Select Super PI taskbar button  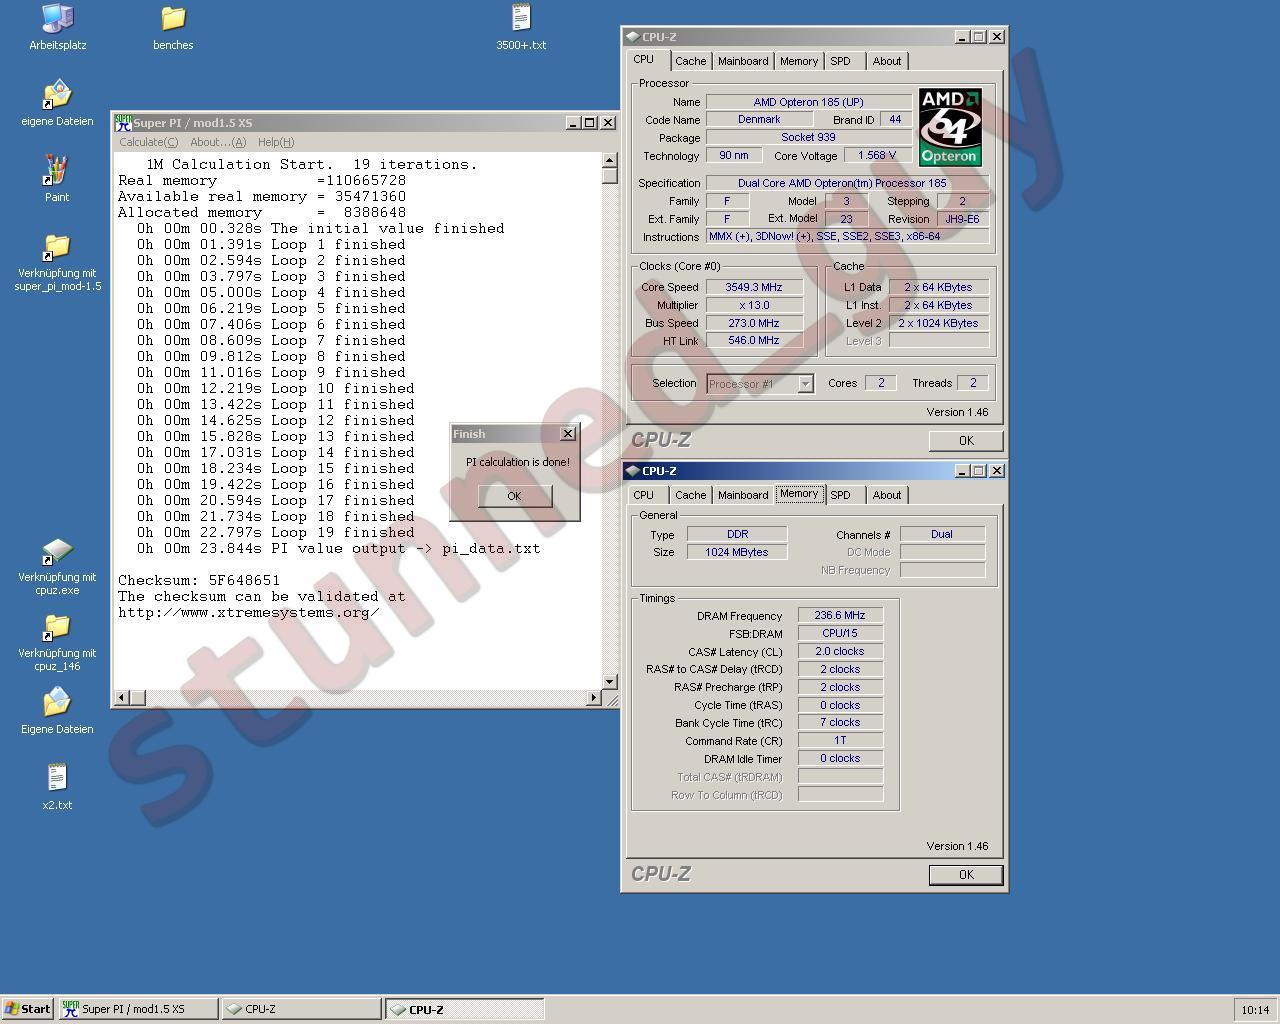pyautogui.click(x=138, y=1009)
